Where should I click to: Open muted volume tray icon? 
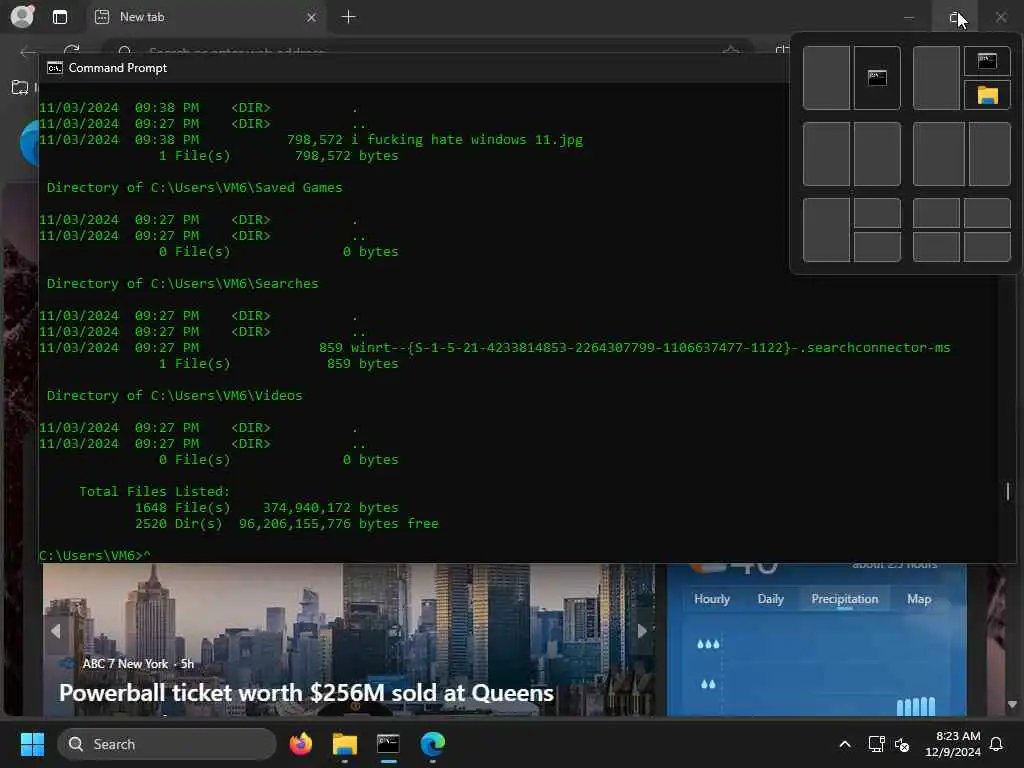click(902, 744)
